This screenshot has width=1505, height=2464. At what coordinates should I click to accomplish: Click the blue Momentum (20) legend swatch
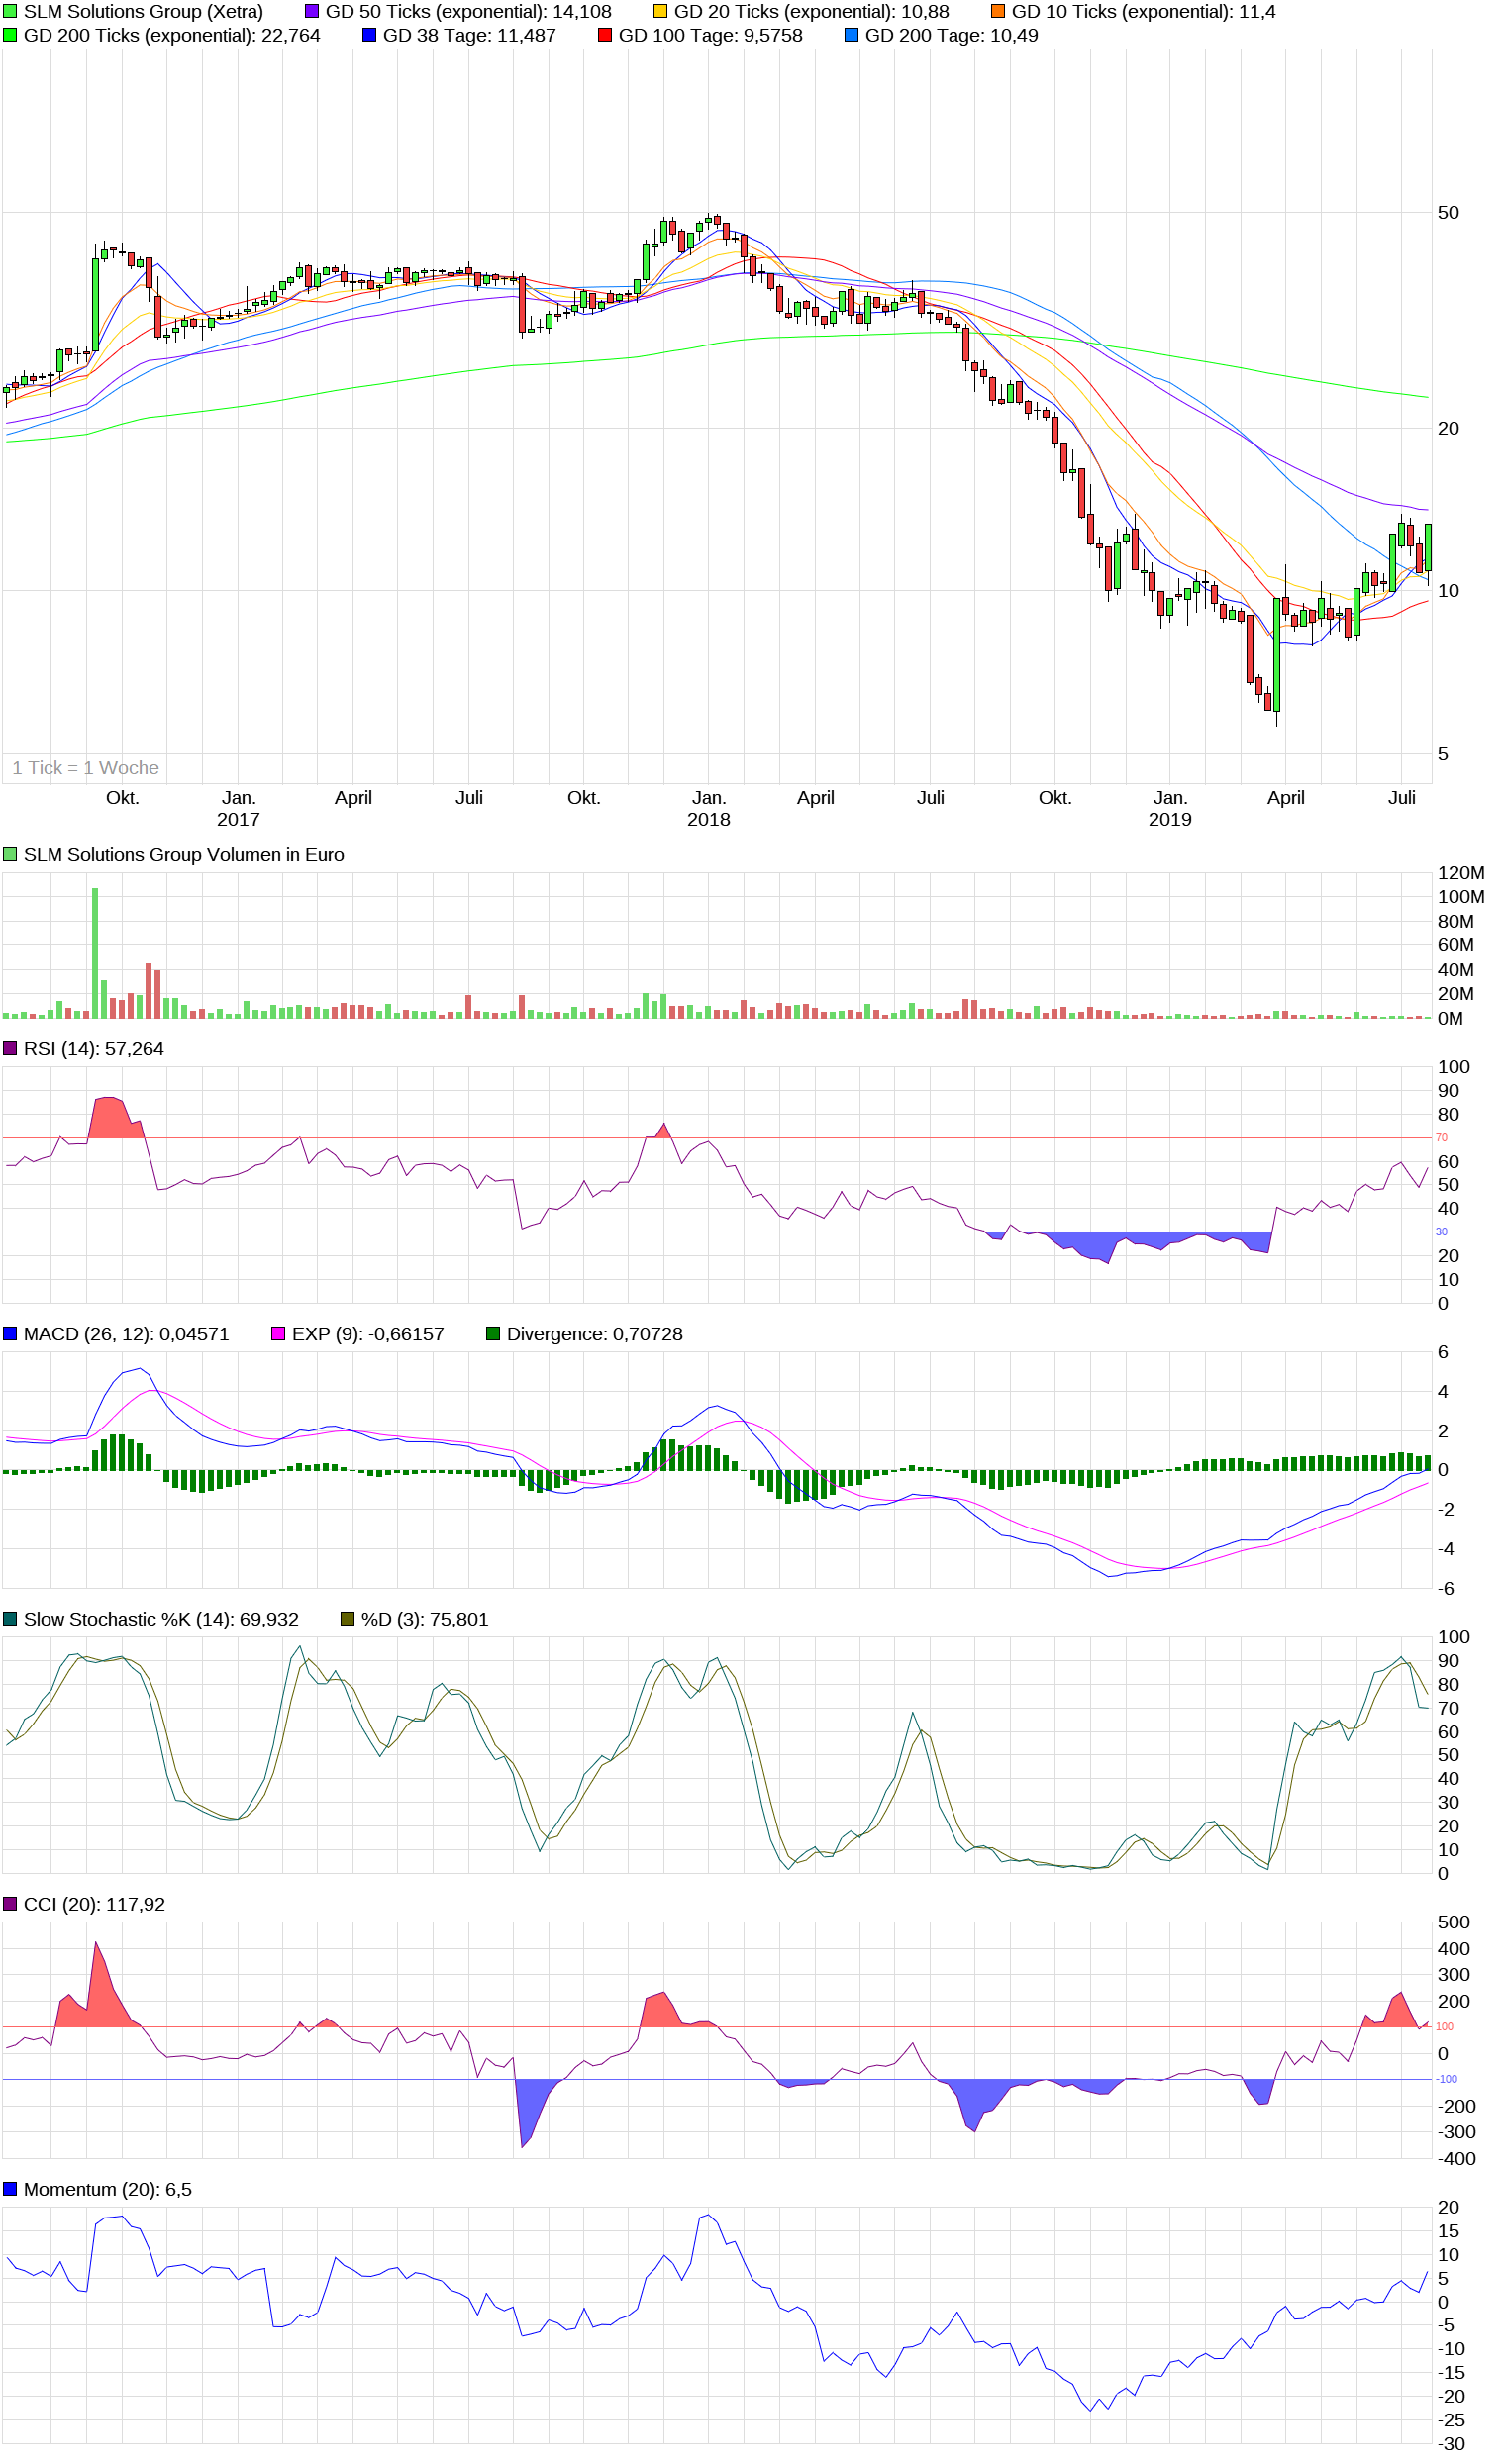10,2189
